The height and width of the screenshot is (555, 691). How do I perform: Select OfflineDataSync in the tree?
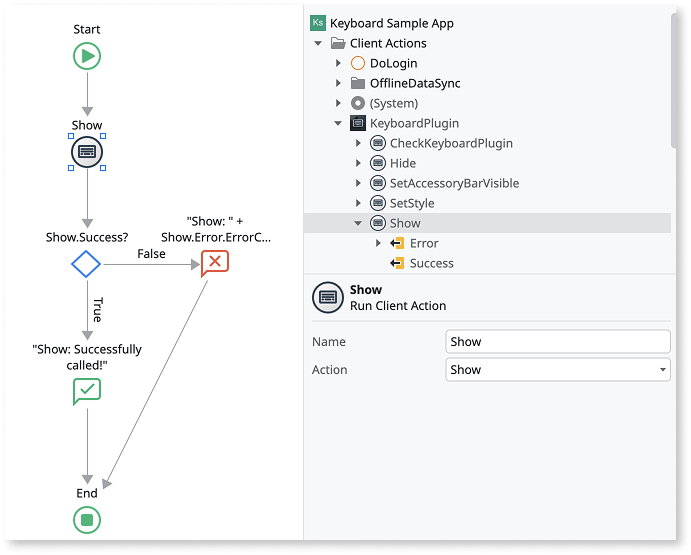click(x=415, y=83)
